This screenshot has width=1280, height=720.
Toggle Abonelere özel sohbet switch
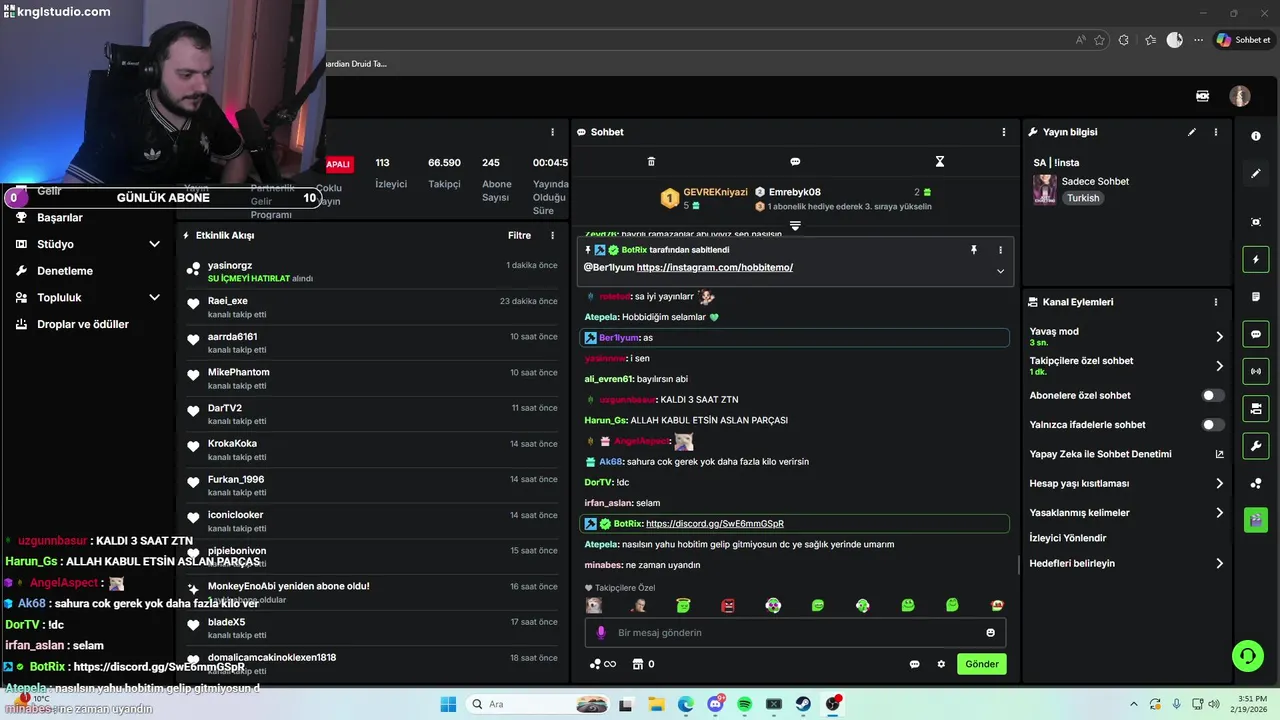click(x=1213, y=396)
